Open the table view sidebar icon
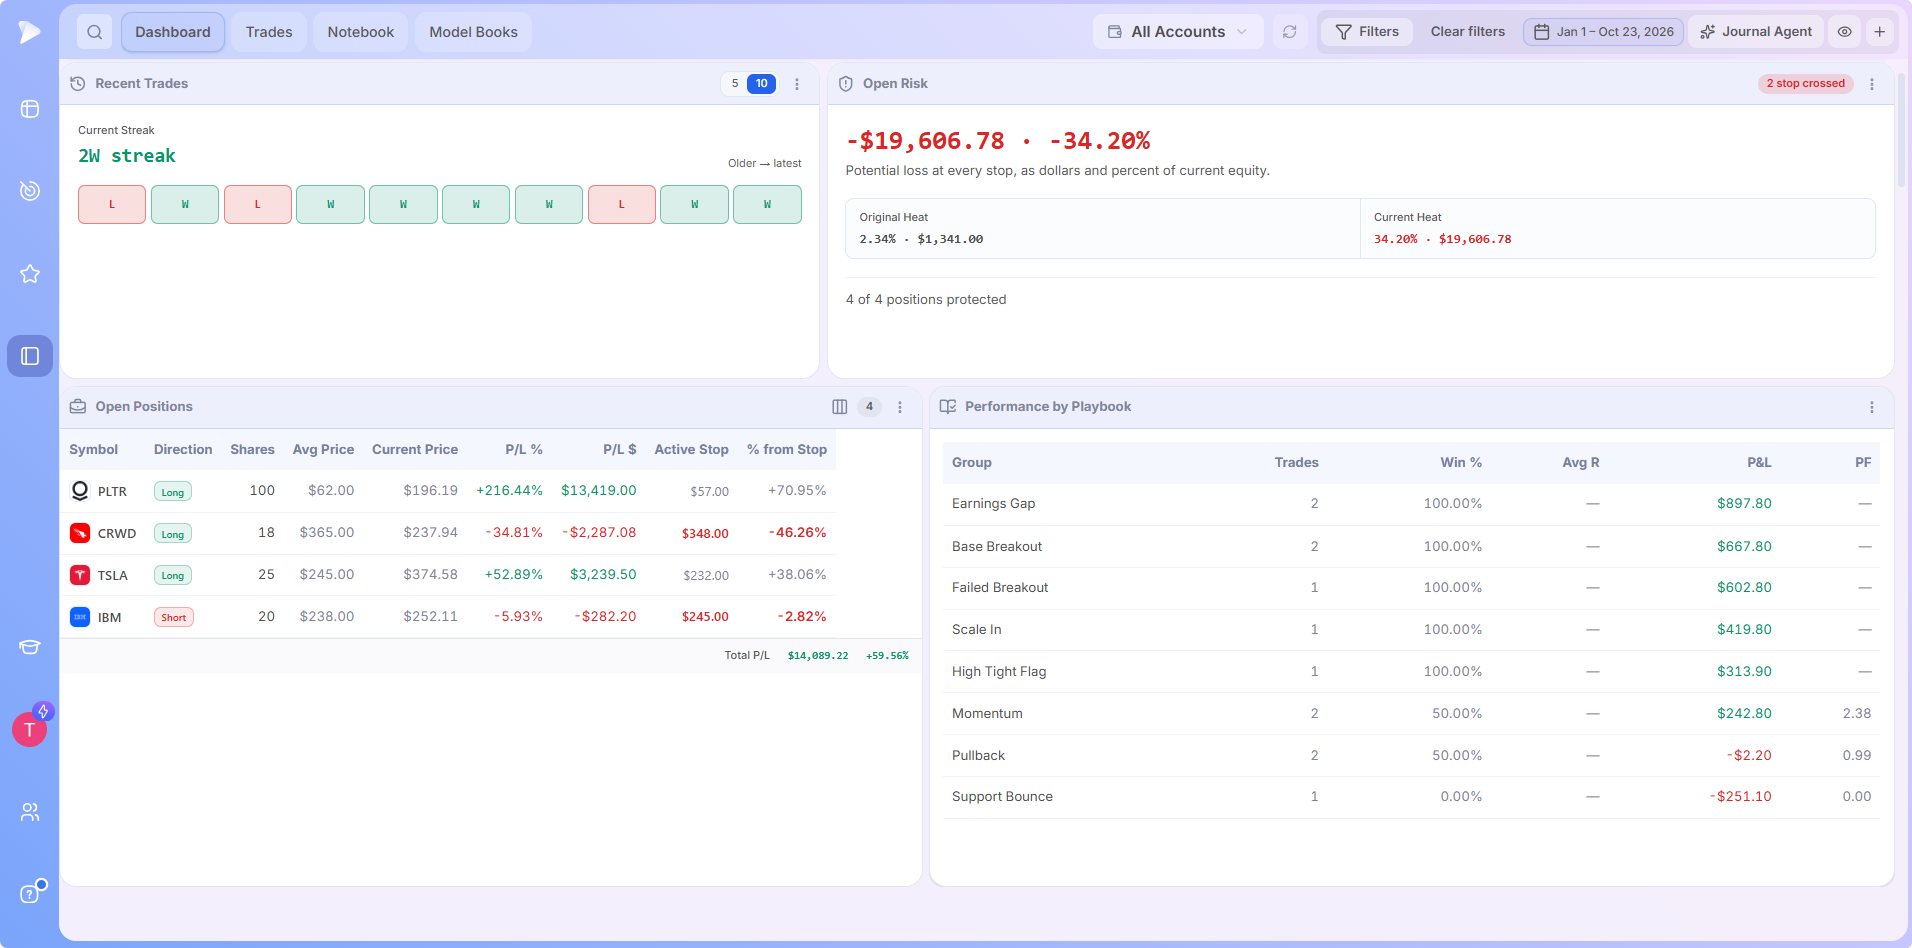This screenshot has width=1912, height=948. 30,109
